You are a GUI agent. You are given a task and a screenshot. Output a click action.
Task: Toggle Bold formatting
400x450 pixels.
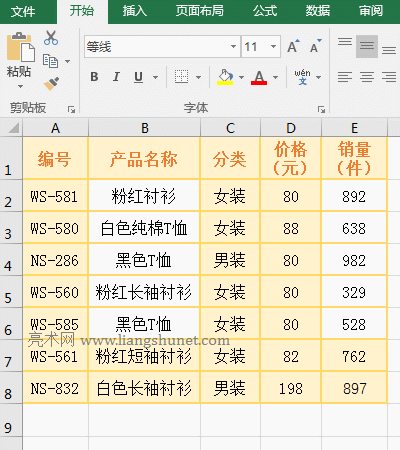94,77
